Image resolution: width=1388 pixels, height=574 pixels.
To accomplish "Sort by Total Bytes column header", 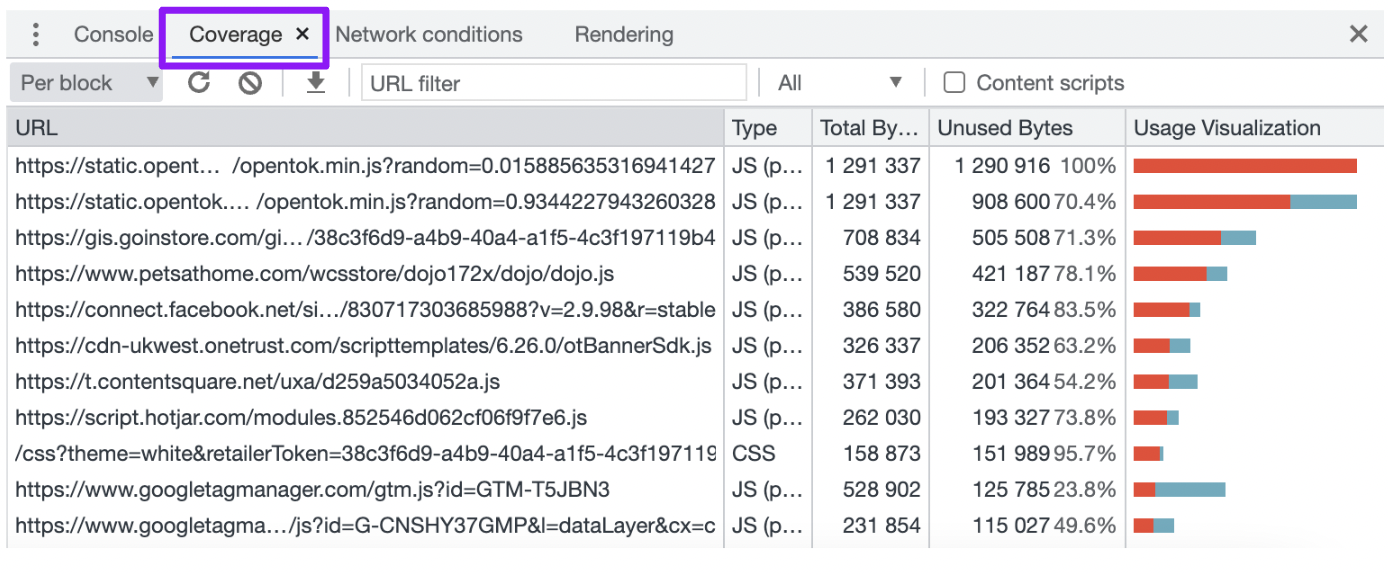I will point(870,128).
